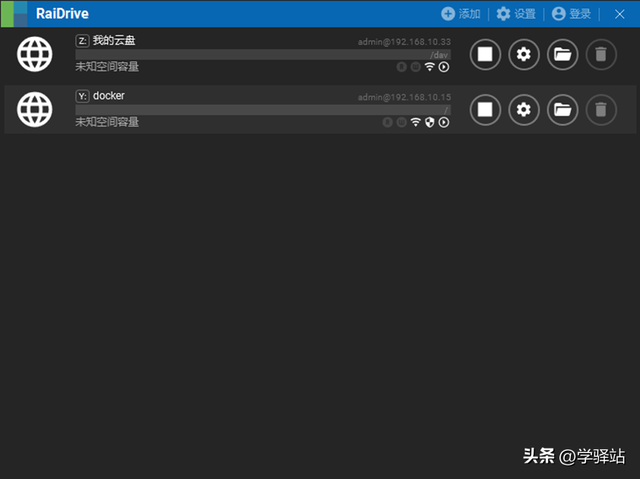This screenshot has width=640, height=479.
Task: Open 设置 settings in the title bar
Action: pos(516,14)
